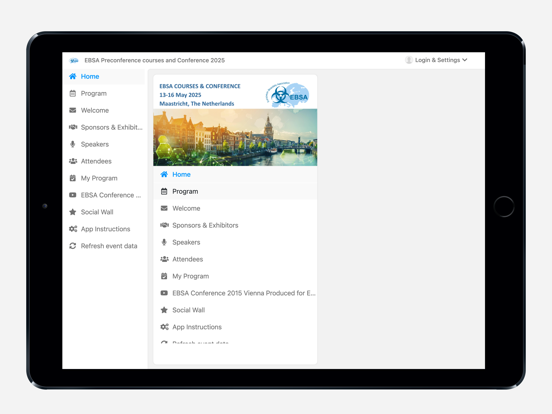Click the EBSA biohazard logo in banner
The width and height of the screenshot is (552, 414).
(288, 94)
